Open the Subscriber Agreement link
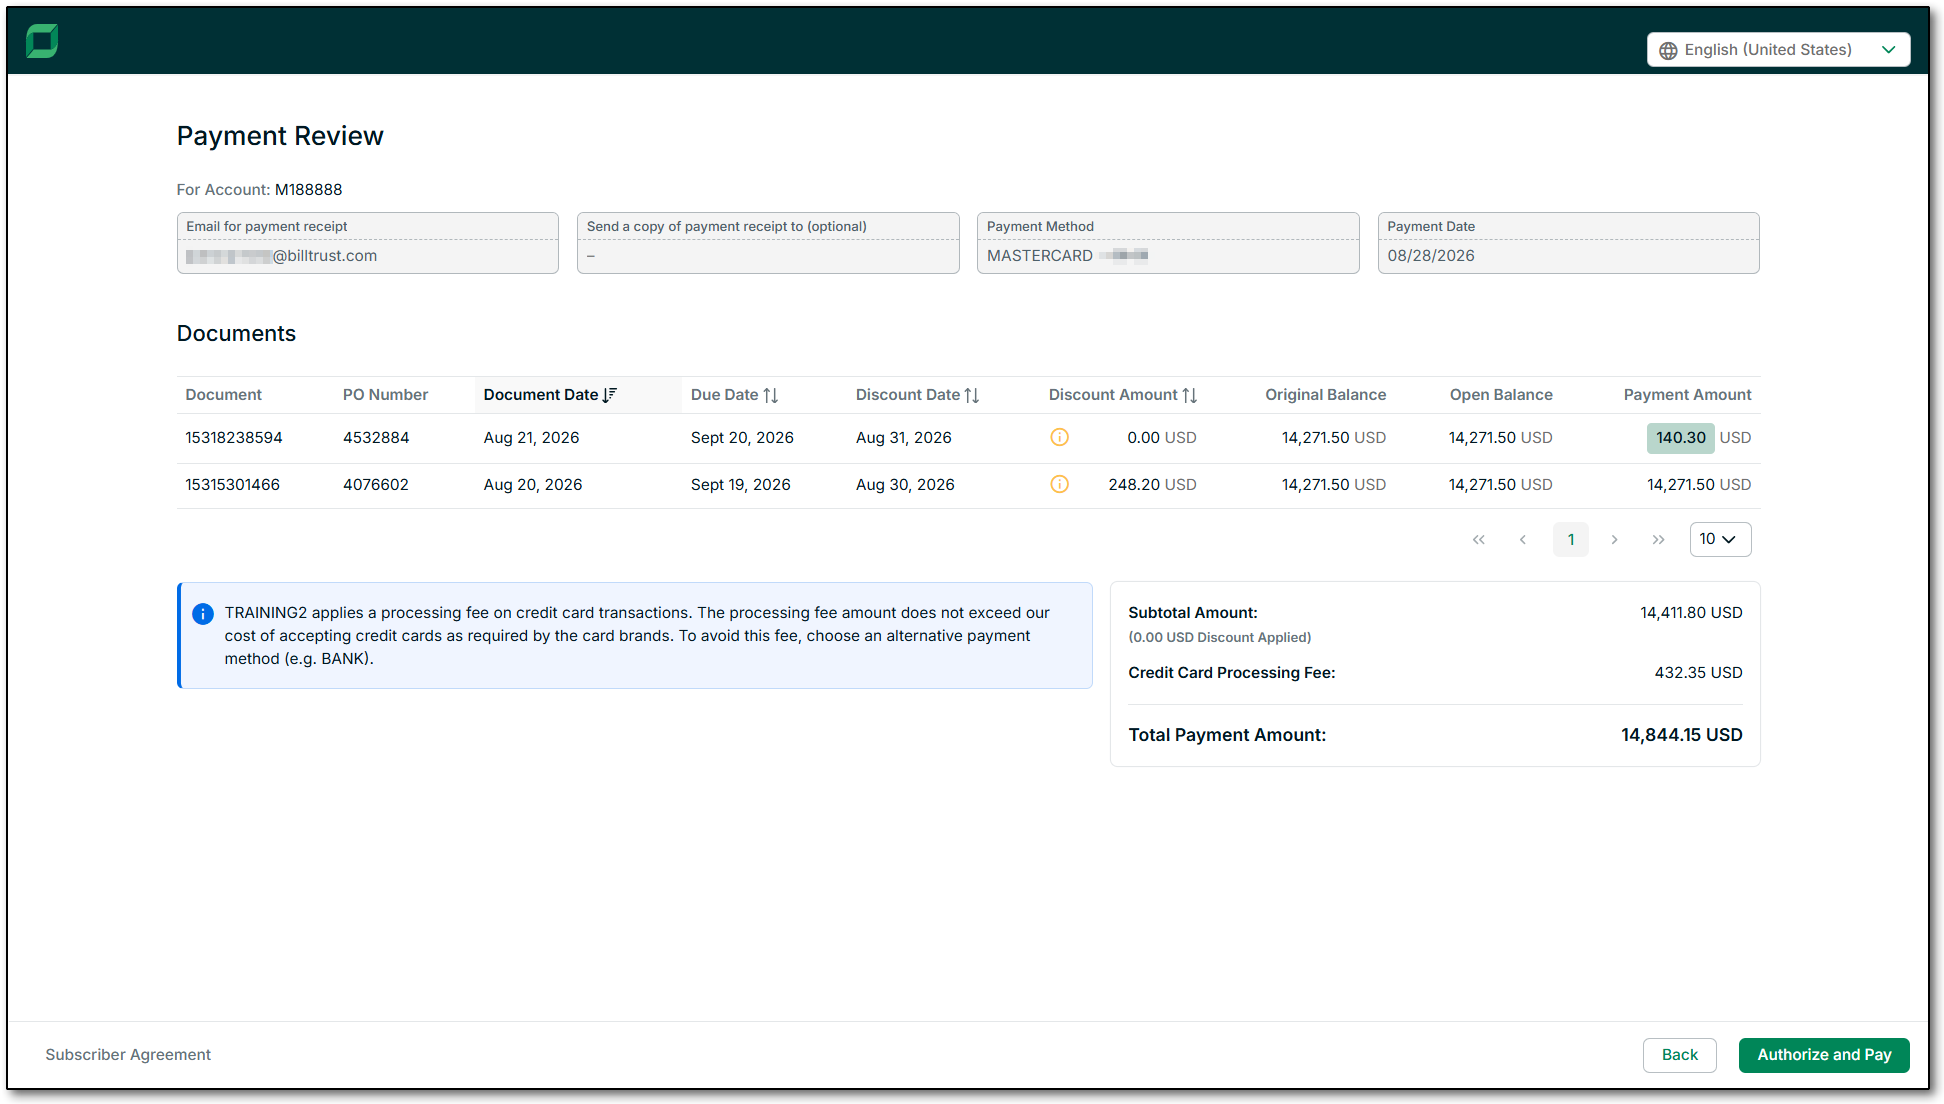Viewport: 1944px width, 1104px height. click(x=128, y=1055)
